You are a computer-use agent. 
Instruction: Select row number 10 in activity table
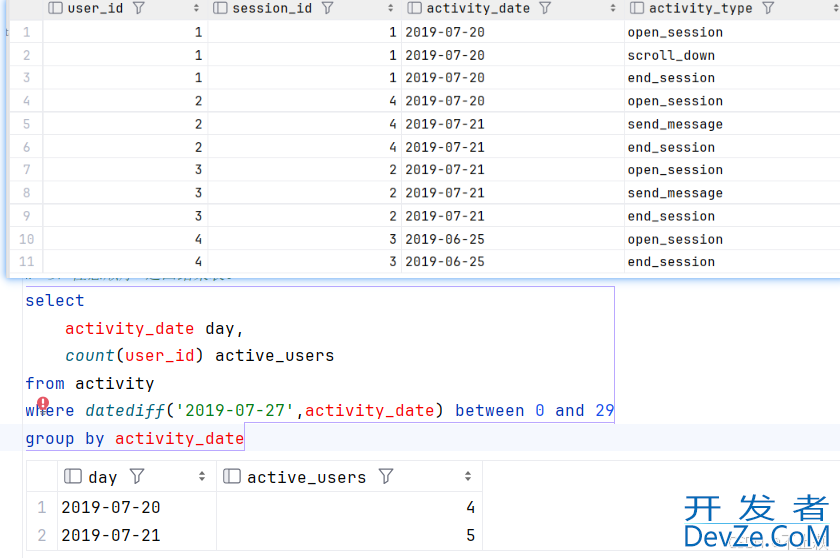[x=26, y=239]
